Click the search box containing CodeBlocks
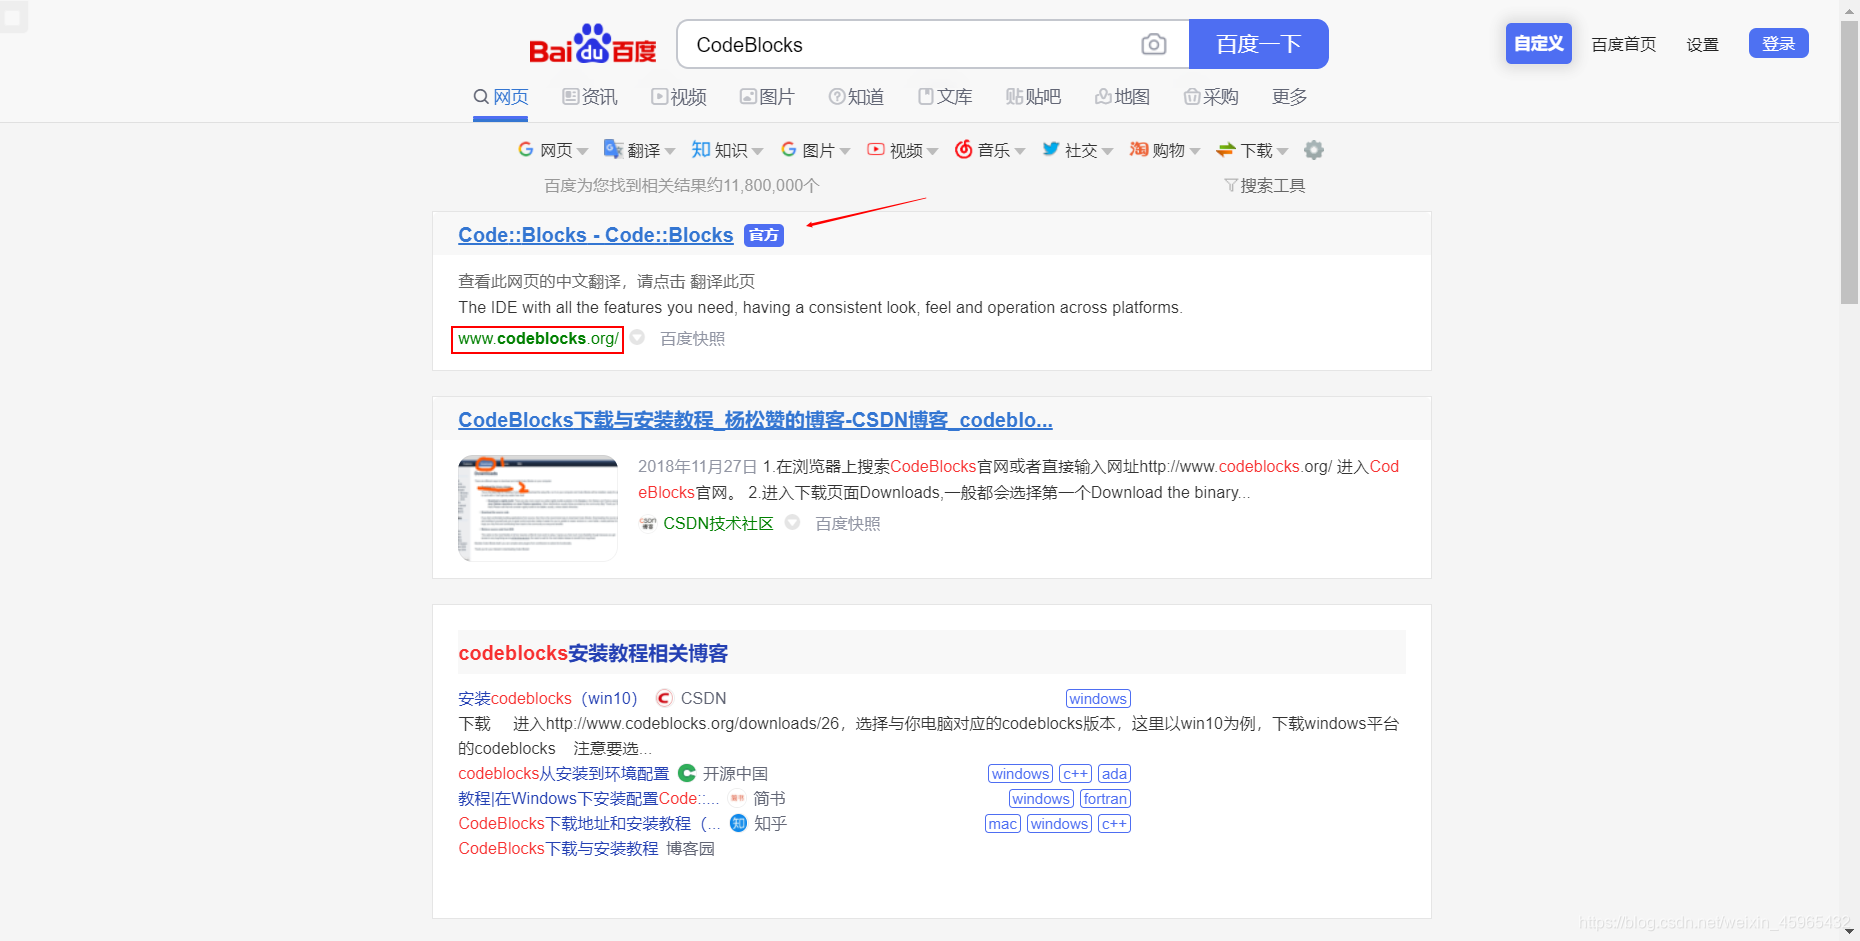1860x941 pixels. [x=933, y=44]
